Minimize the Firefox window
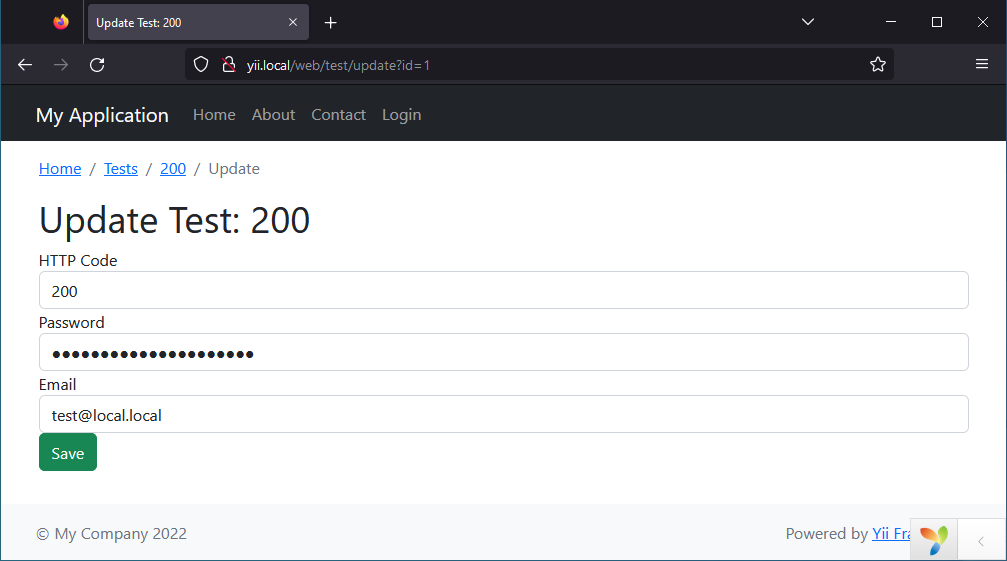Screen dimensions: 1007x561 click(891, 22)
